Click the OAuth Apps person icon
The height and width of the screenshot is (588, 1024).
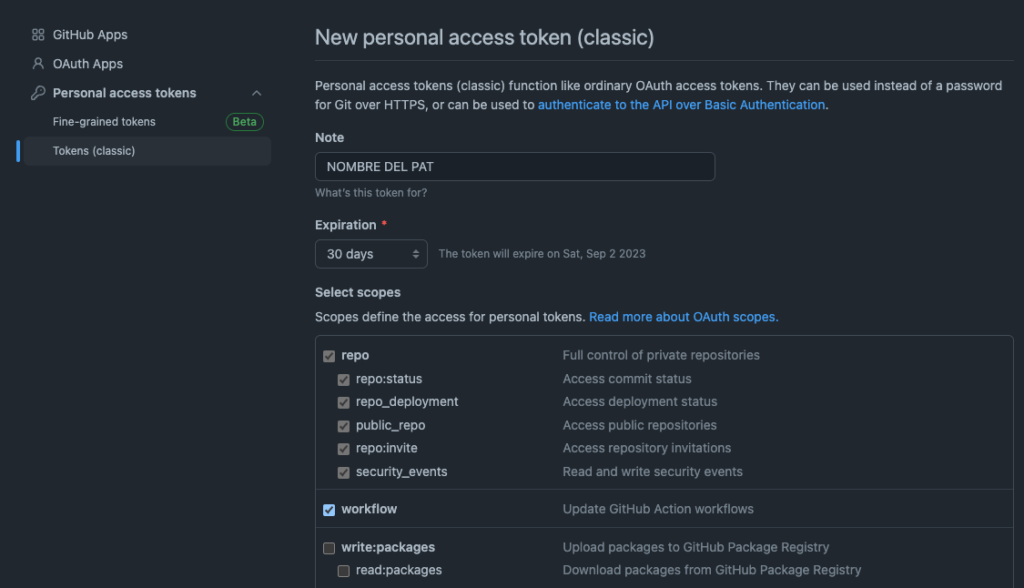tap(38, 63)
